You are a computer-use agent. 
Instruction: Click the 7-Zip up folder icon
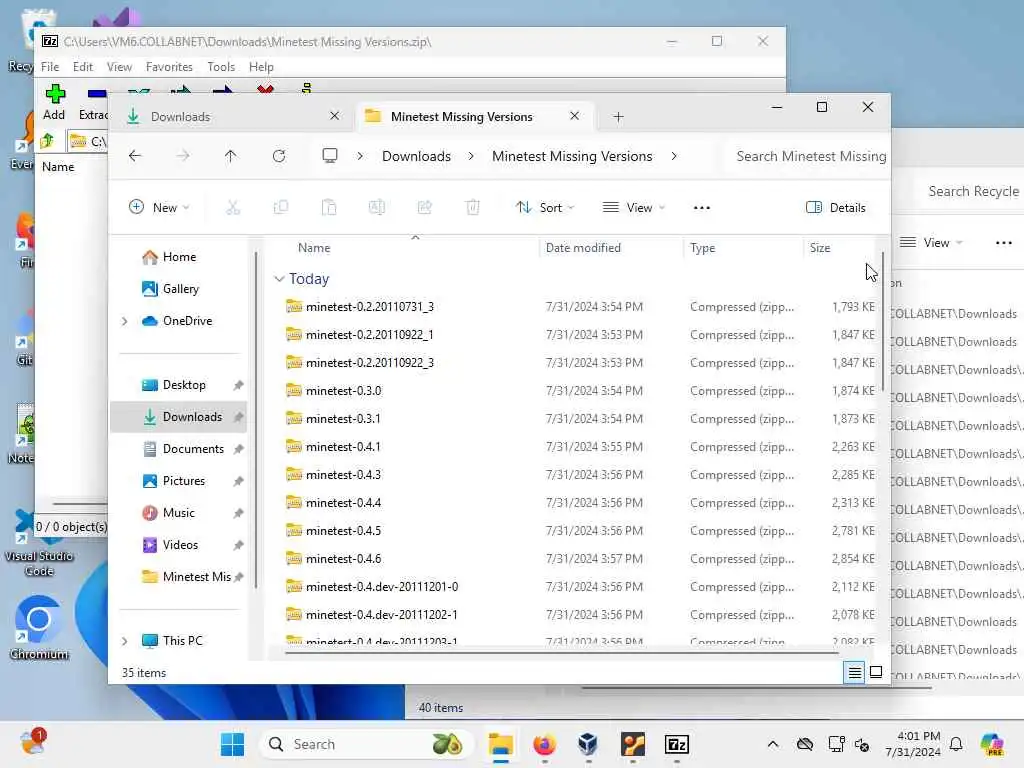47,141
